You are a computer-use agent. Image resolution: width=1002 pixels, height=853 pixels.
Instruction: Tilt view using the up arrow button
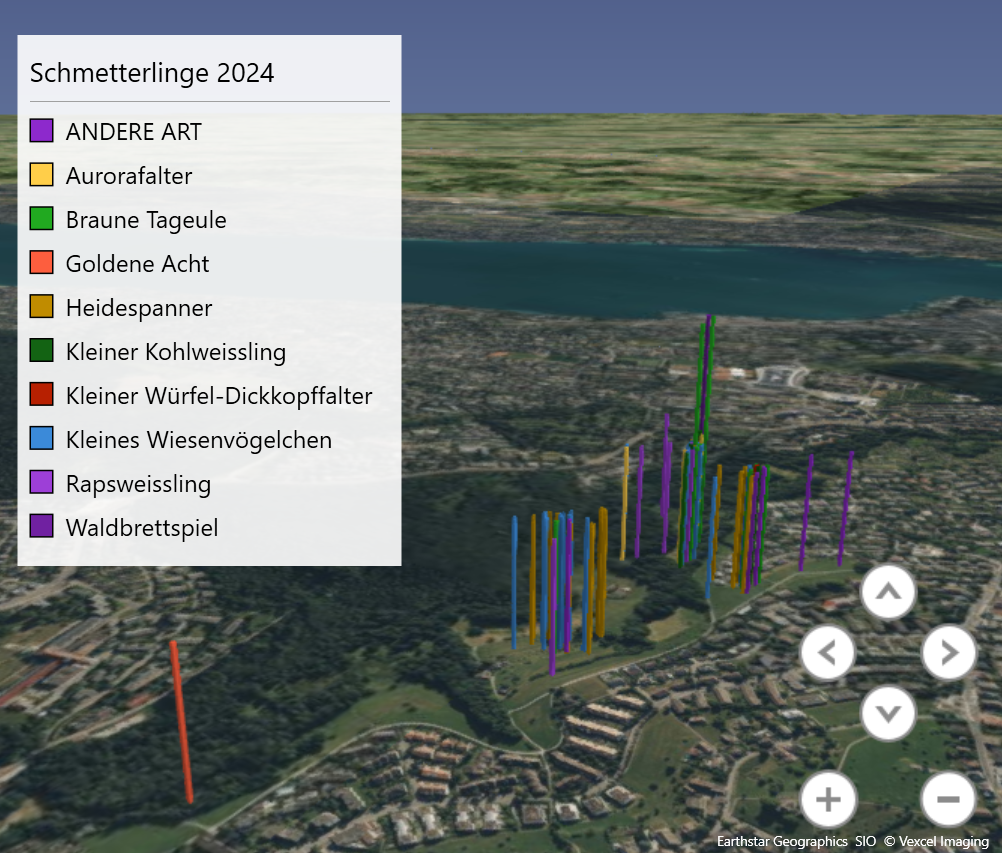coord(888,592)
